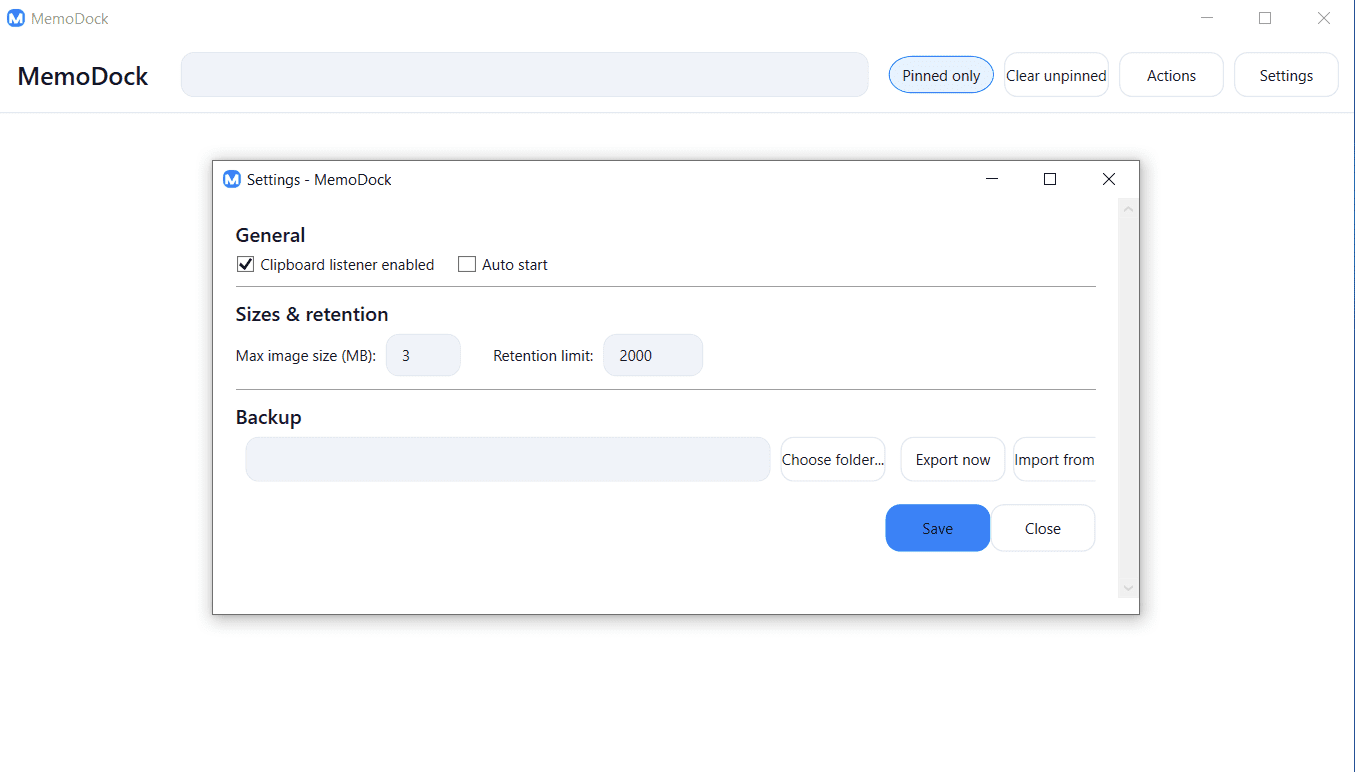Open Settings from the top bar
This screenshot has height=772, width=1355.
coord(1286,75)
